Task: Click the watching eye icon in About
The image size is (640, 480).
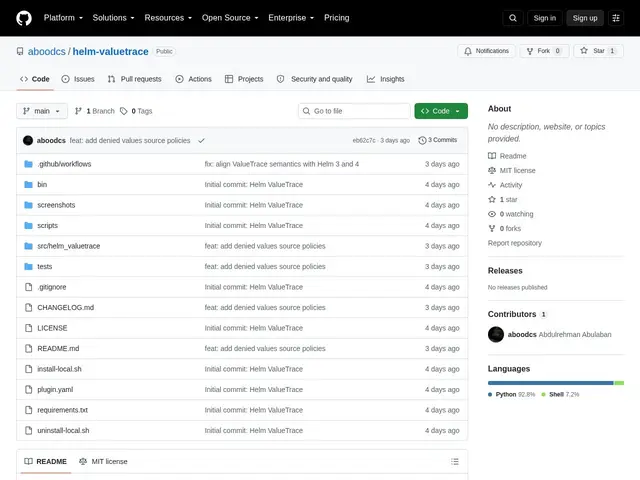Action: pos(492,214)
